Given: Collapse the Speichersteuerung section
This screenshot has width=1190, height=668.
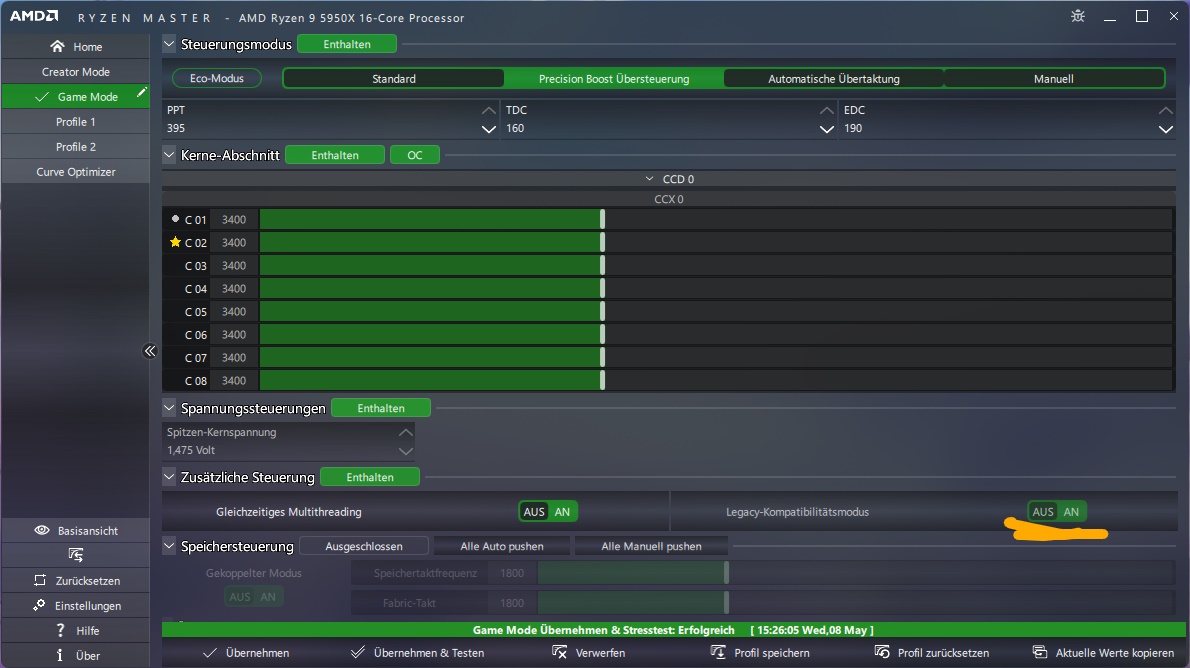Looking at the screenshot, I should [169, 546].
